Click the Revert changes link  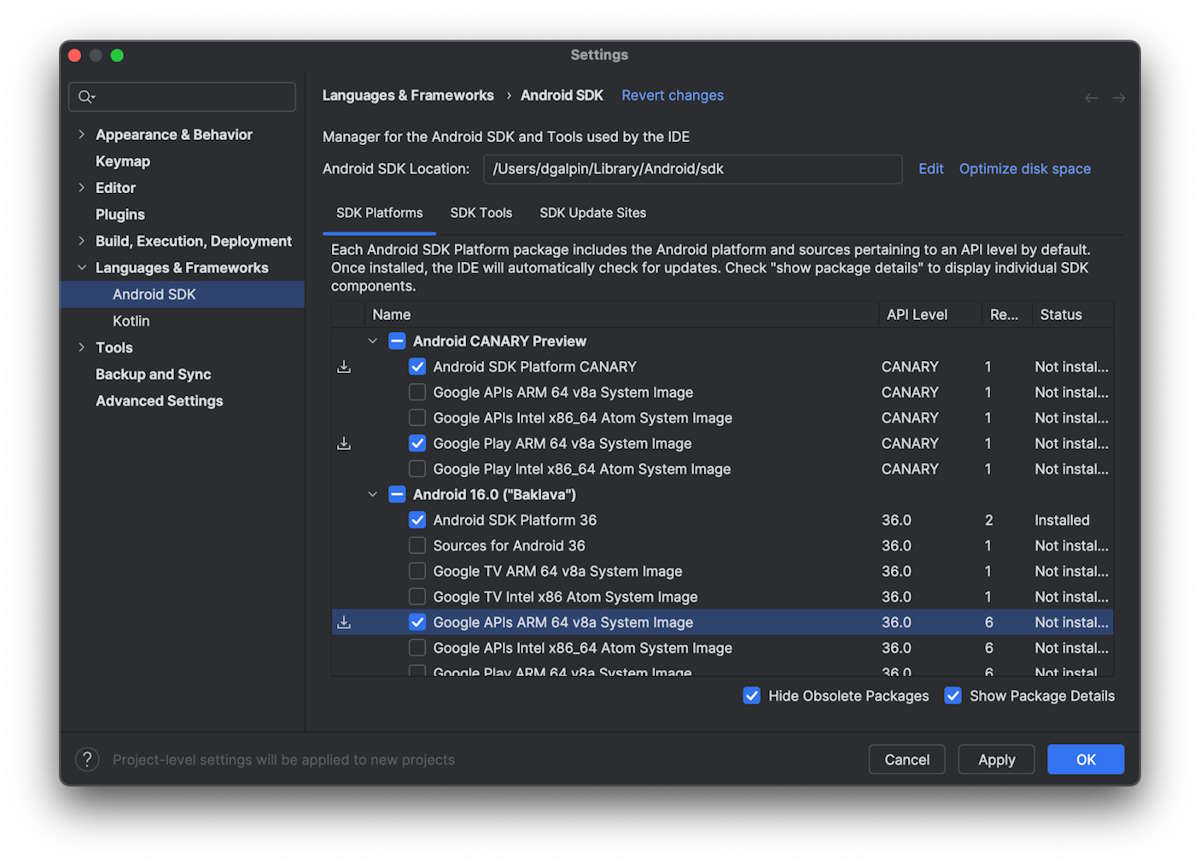672,96
